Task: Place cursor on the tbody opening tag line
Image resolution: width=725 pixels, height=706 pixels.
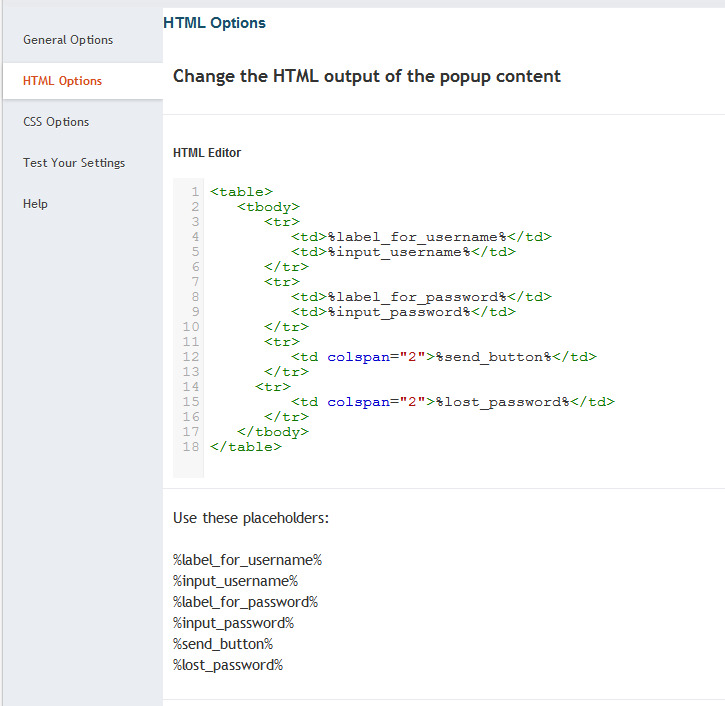Action: 268,206
